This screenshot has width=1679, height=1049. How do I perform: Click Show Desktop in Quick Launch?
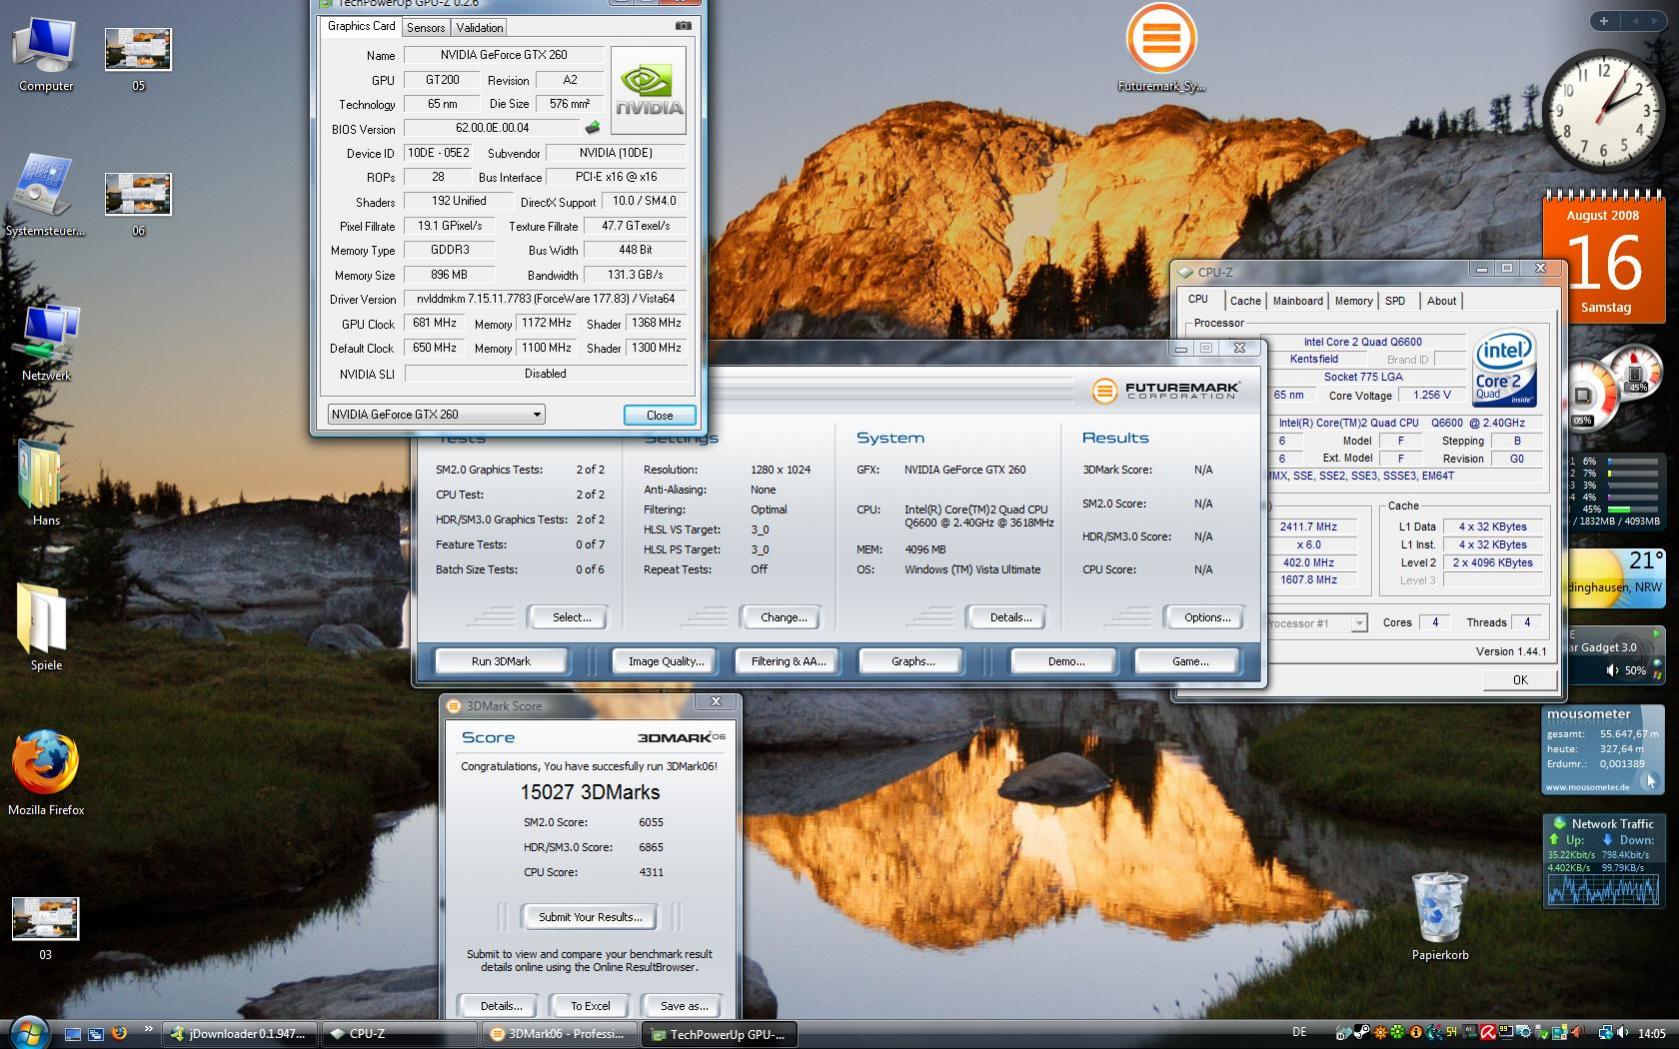click(72, 1034)
